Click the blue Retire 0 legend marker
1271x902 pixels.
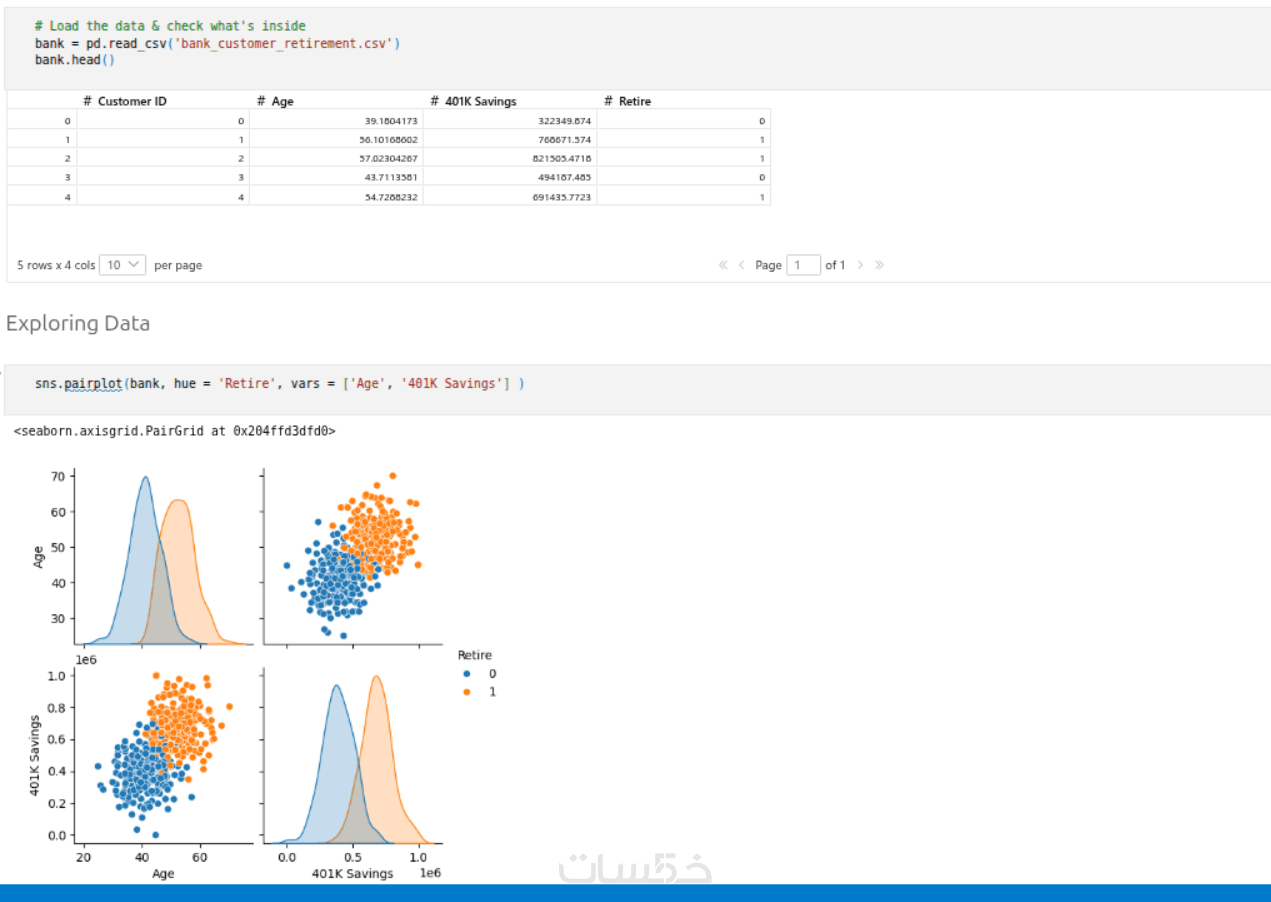coord(465,674)
